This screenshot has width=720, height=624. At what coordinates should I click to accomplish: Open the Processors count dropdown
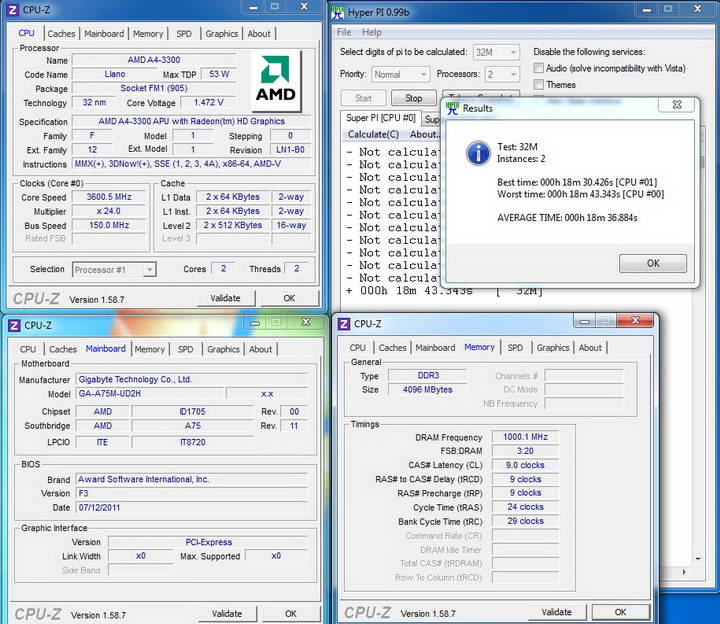[501, 74]
